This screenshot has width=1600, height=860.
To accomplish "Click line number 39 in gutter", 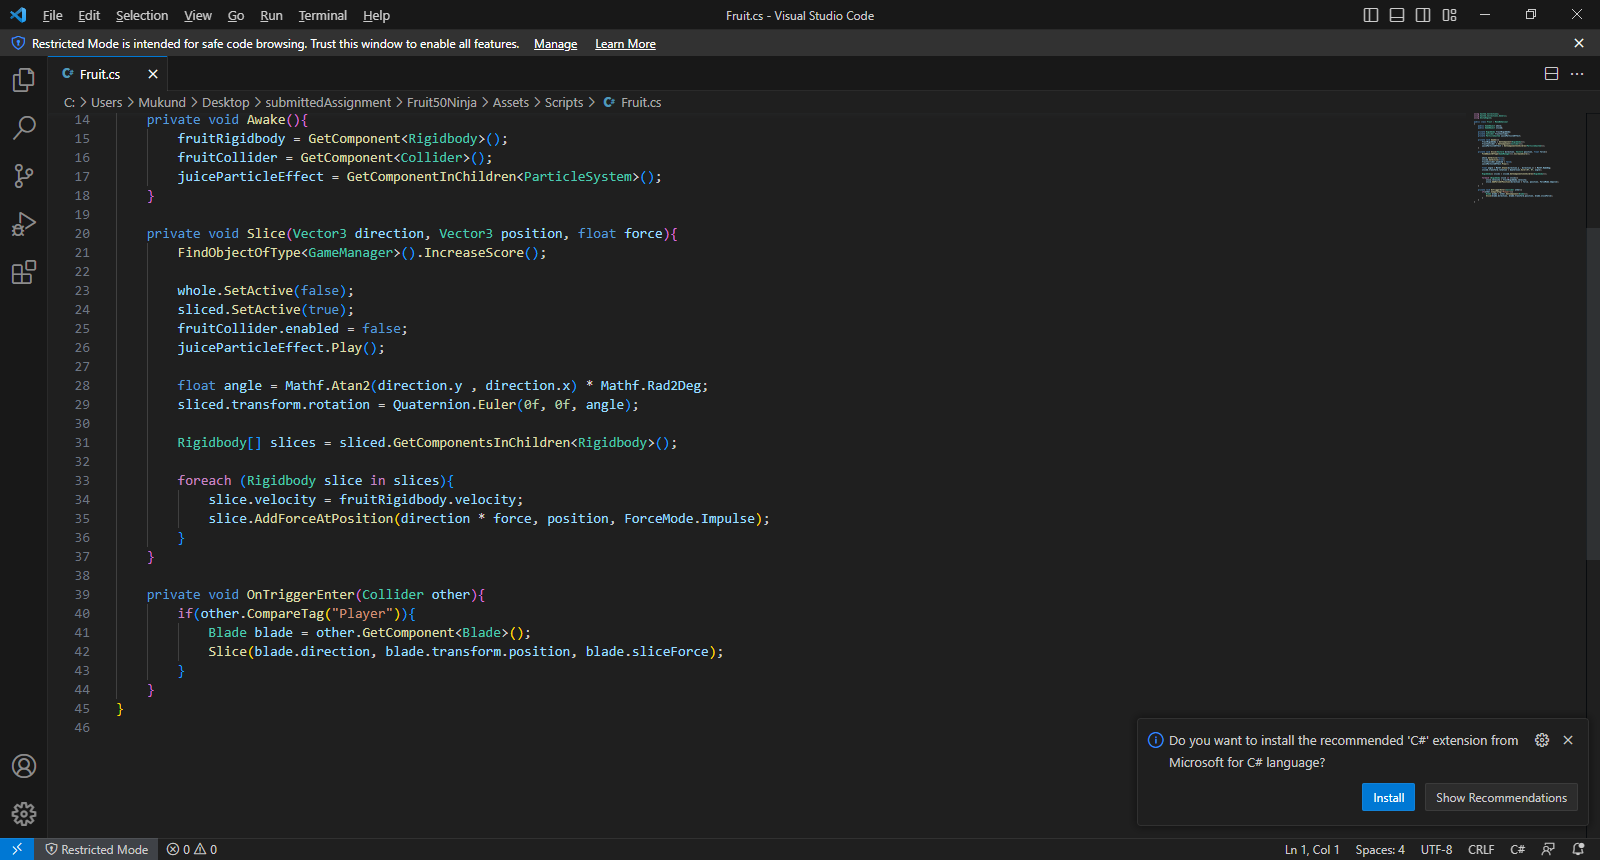I will [x=82, y=594].
